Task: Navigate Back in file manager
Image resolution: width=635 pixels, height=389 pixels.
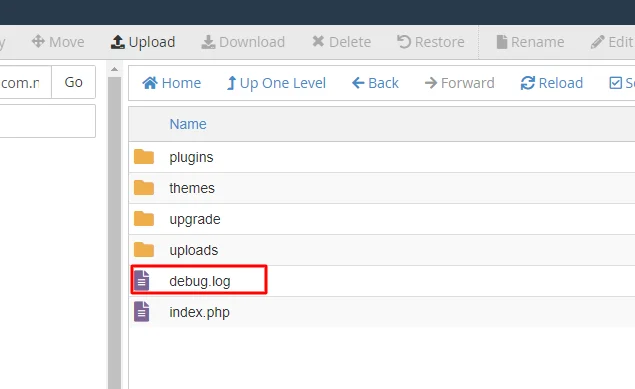Action: pos(375,83)
